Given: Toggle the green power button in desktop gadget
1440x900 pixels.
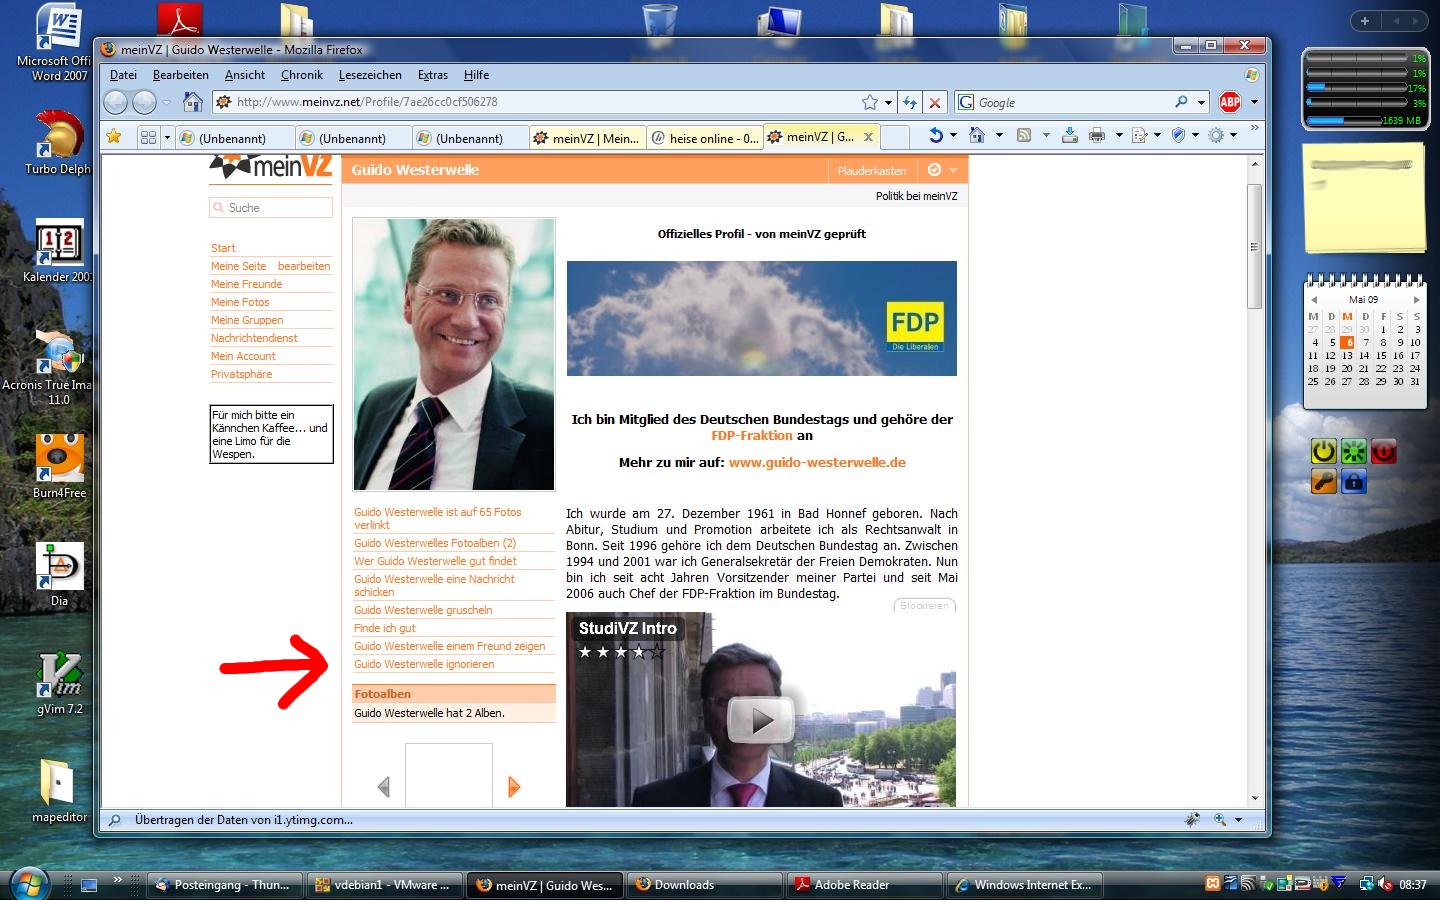Looking at the screenshot, I should 1323,451.
